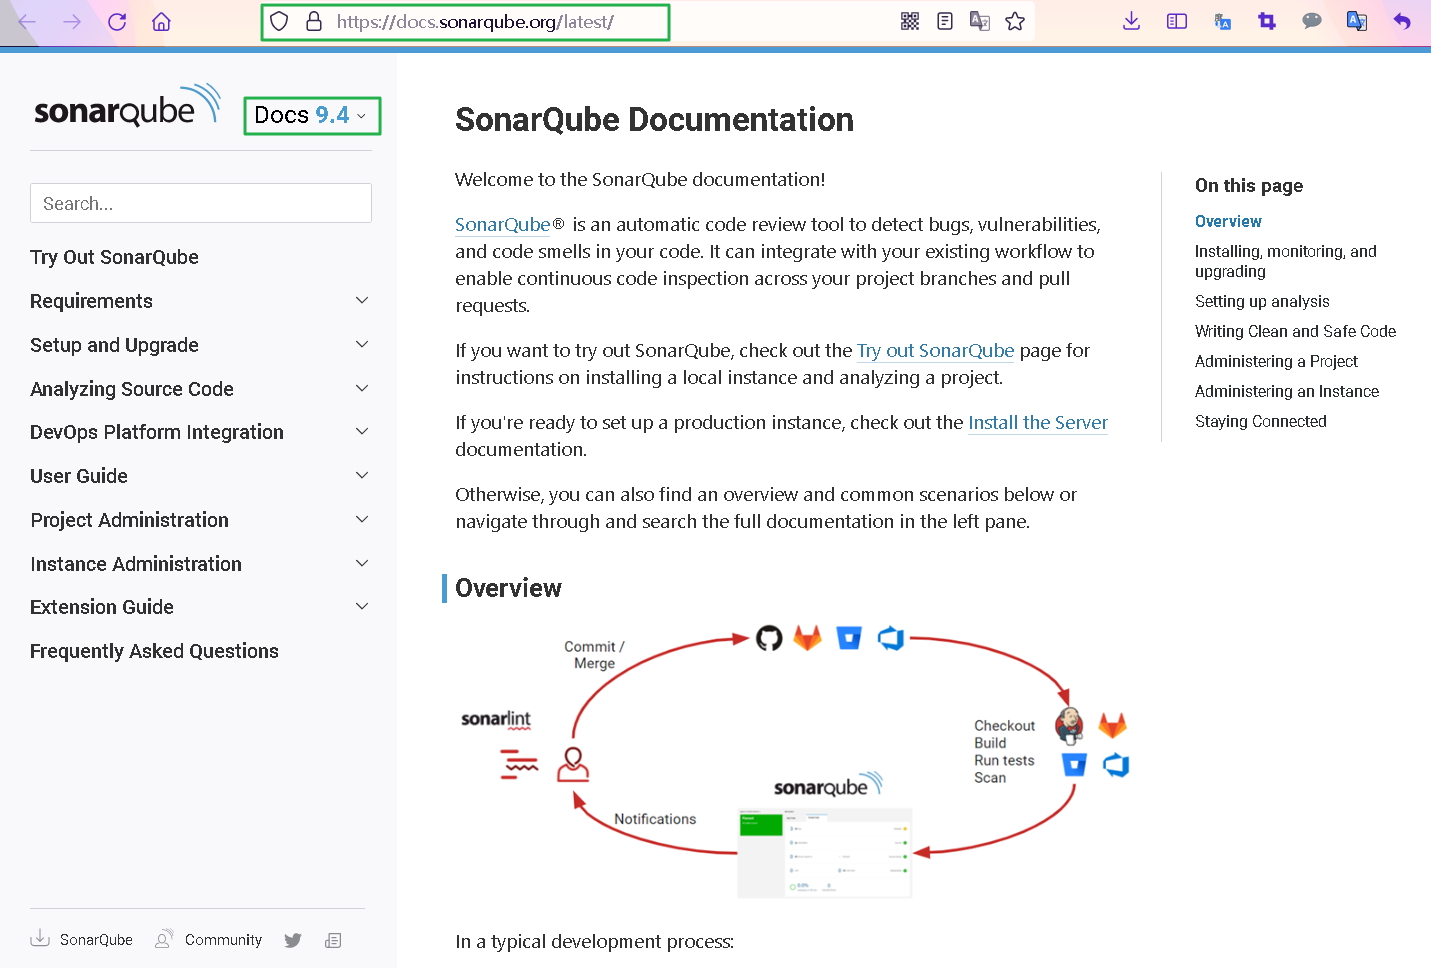The width and height of the screenshot is (1431, 968).
Task: Open Requirements in sidebar navigation
Action: click(x=91, y=301)
